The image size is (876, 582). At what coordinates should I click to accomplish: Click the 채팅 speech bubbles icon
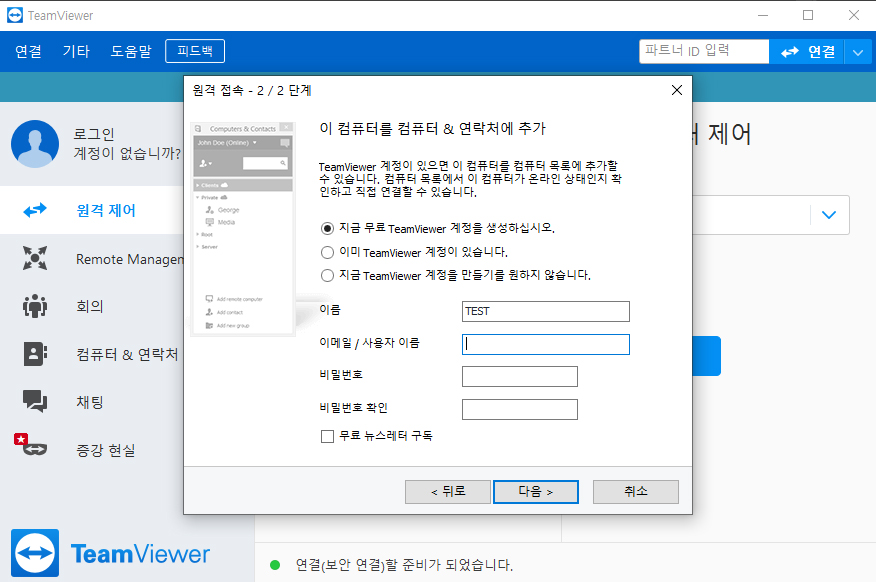tap(35, 402)
